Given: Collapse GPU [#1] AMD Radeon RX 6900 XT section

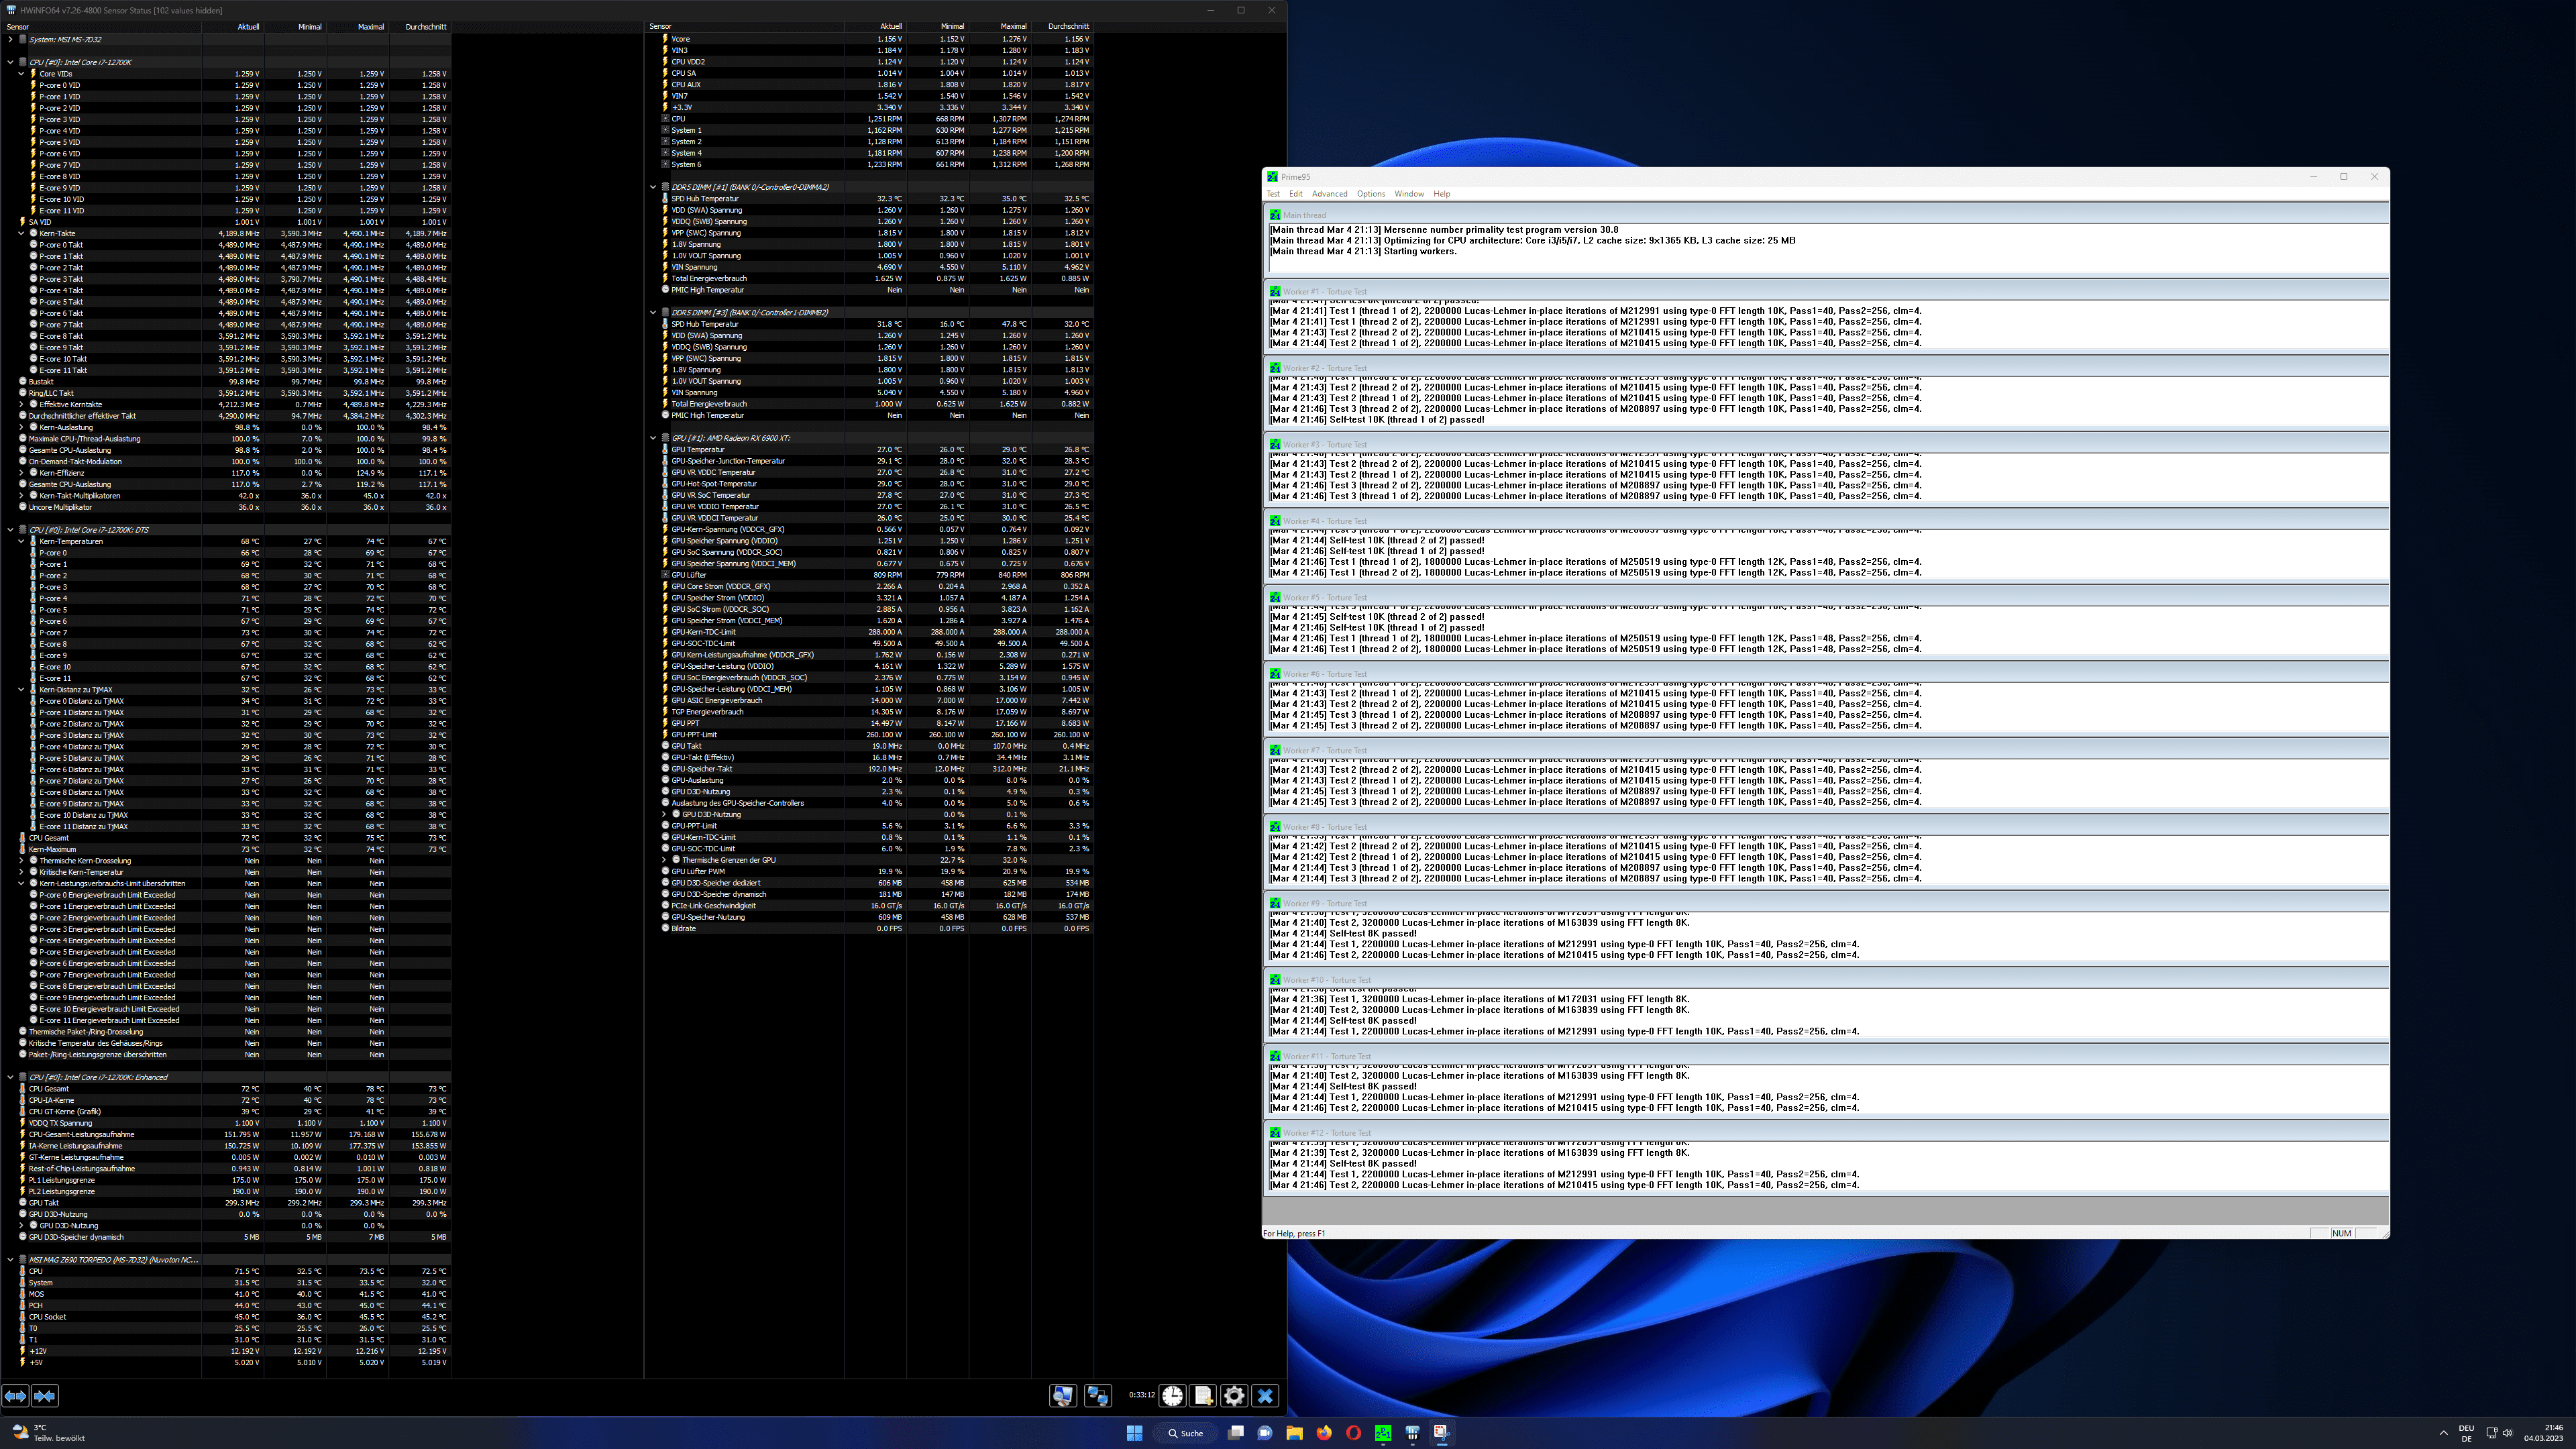Looking at the screenshot, I should [653, 438].
